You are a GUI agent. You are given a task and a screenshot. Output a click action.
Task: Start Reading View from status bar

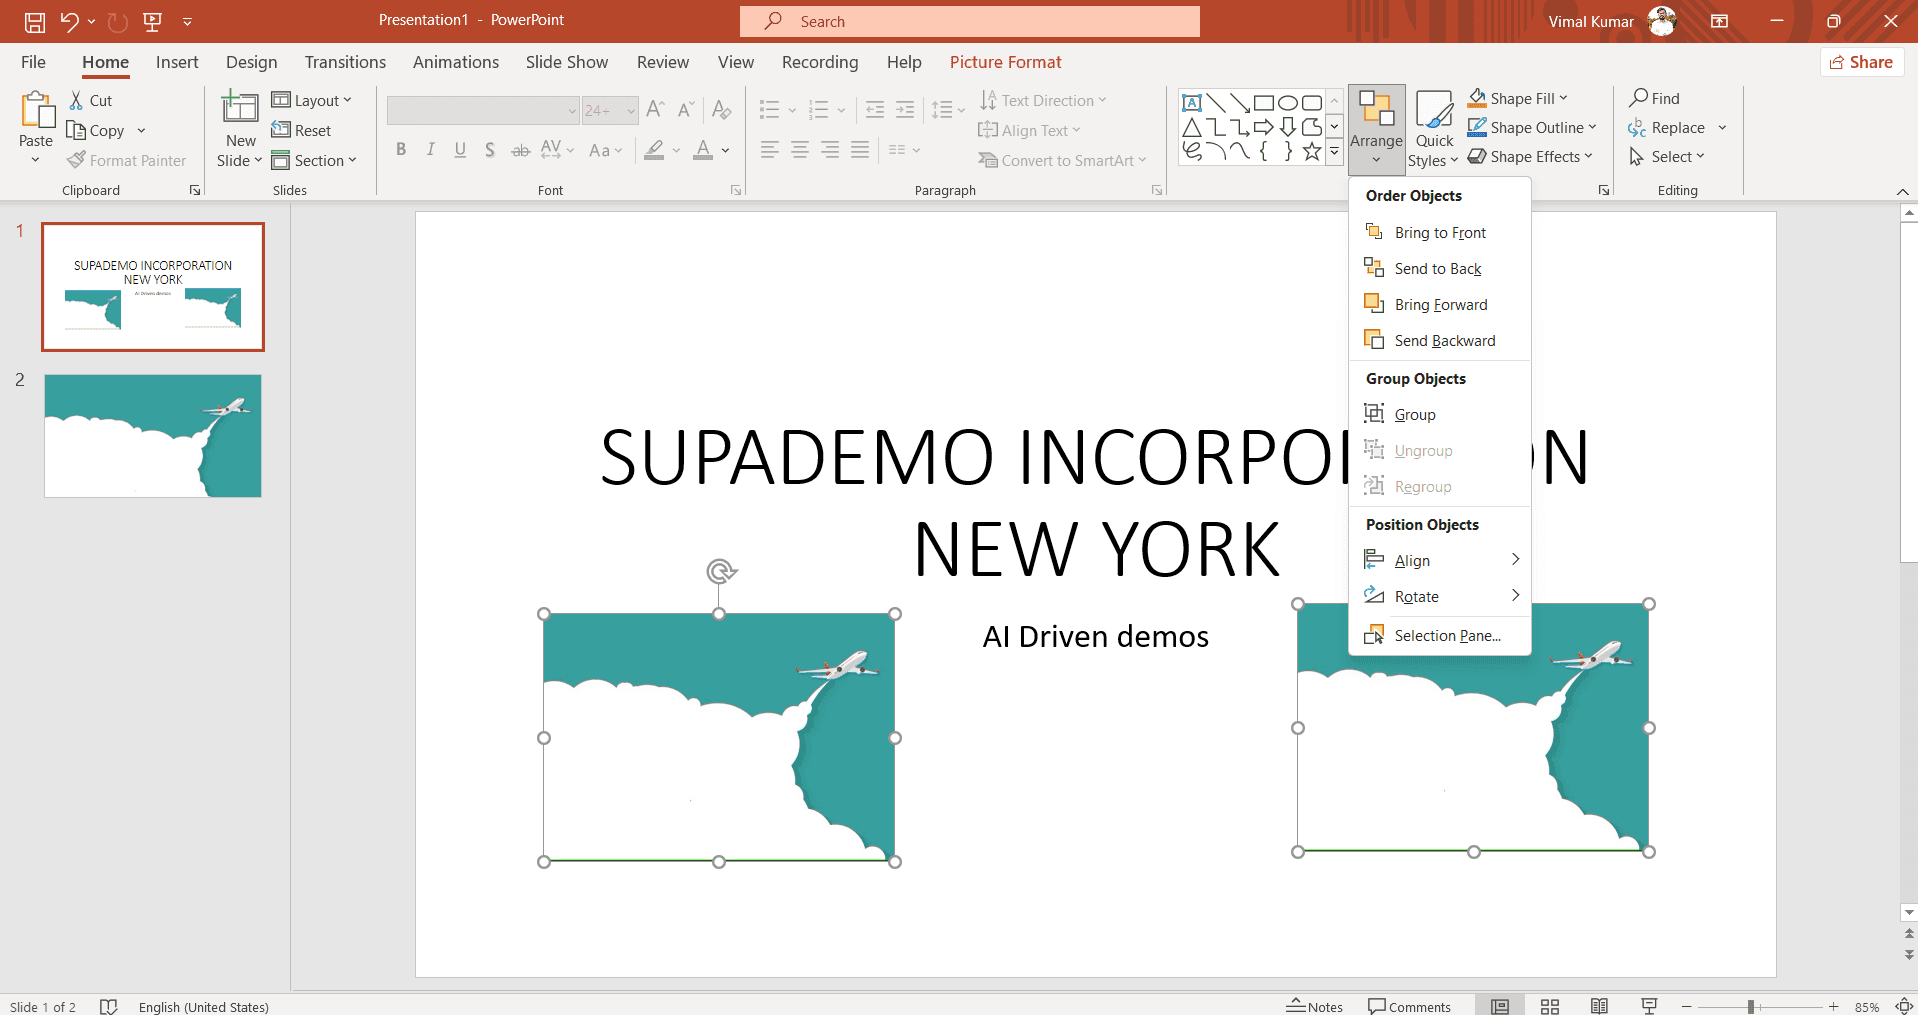click(x=1599, y=1006)
